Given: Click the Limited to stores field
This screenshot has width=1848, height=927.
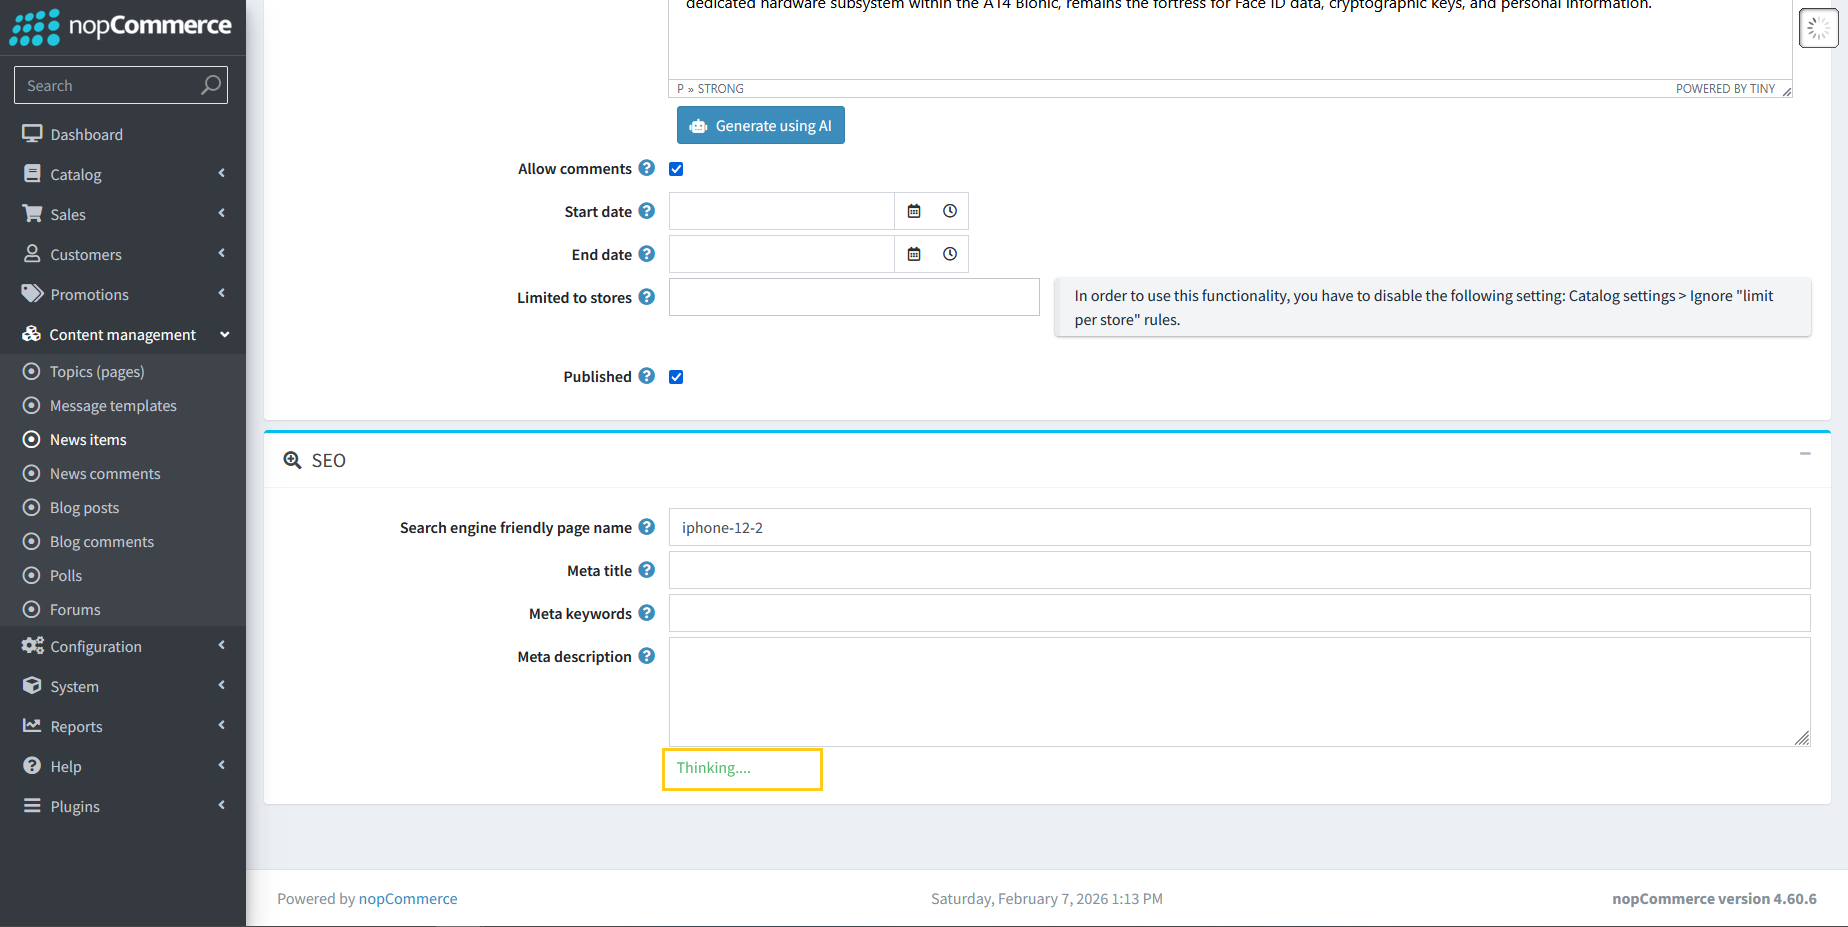Looking at the screenshot, I should [854, 297].
